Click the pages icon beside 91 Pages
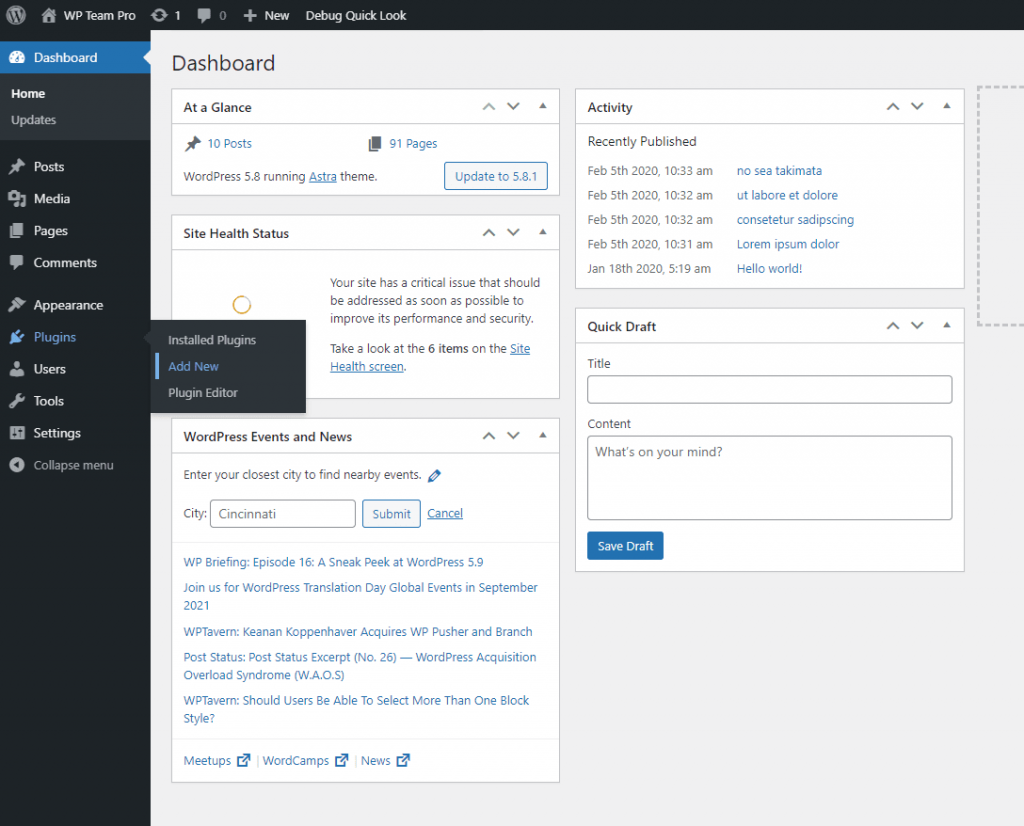Screen dimensions: 1024x826 [375, 144]
